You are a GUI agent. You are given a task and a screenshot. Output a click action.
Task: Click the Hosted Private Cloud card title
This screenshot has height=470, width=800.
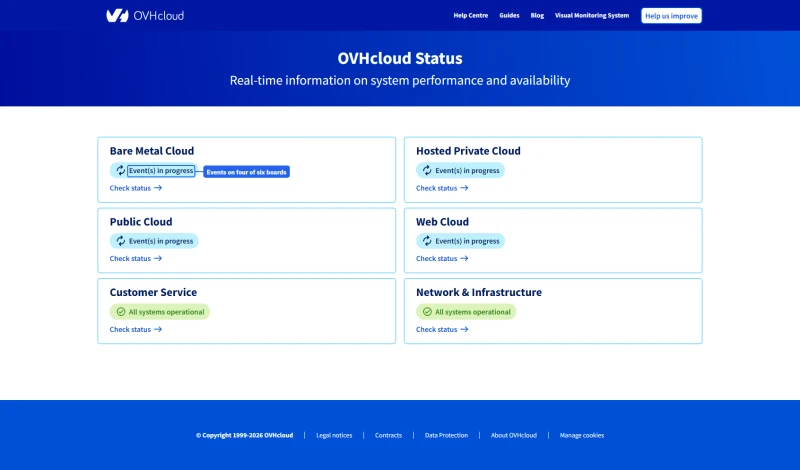(x=468, y=151)
